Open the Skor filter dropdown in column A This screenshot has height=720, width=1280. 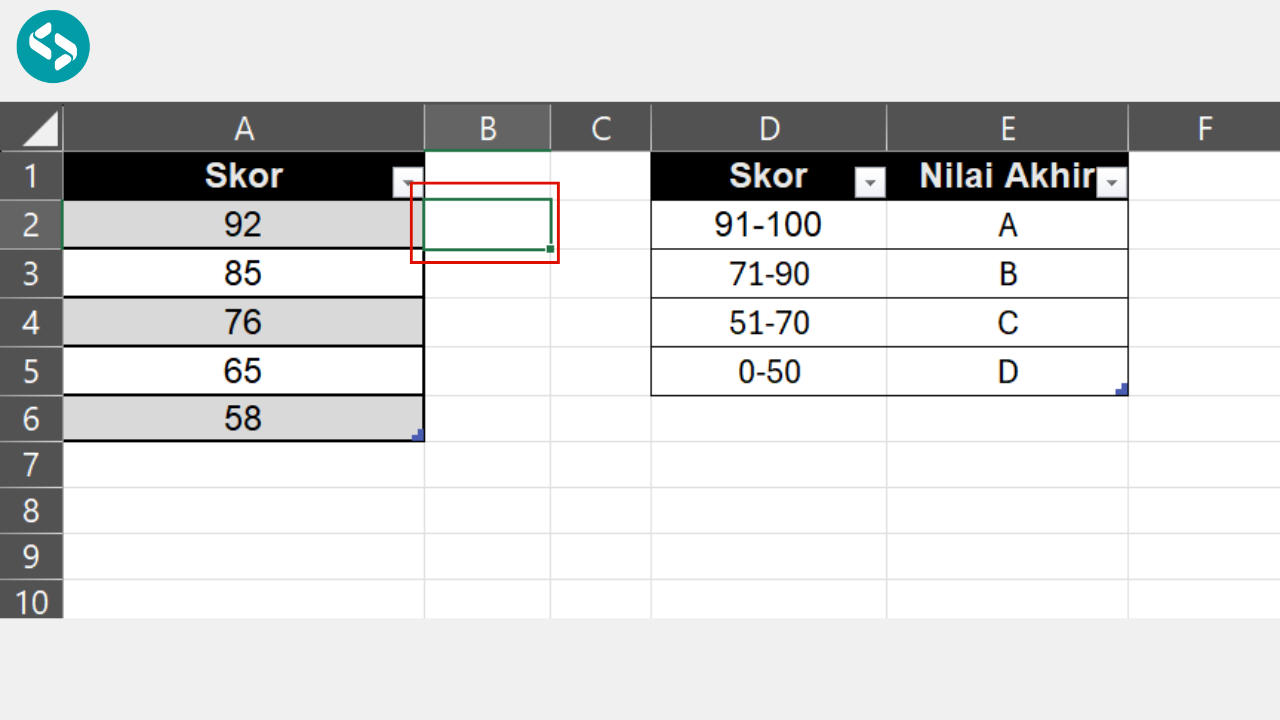point(406,183)
